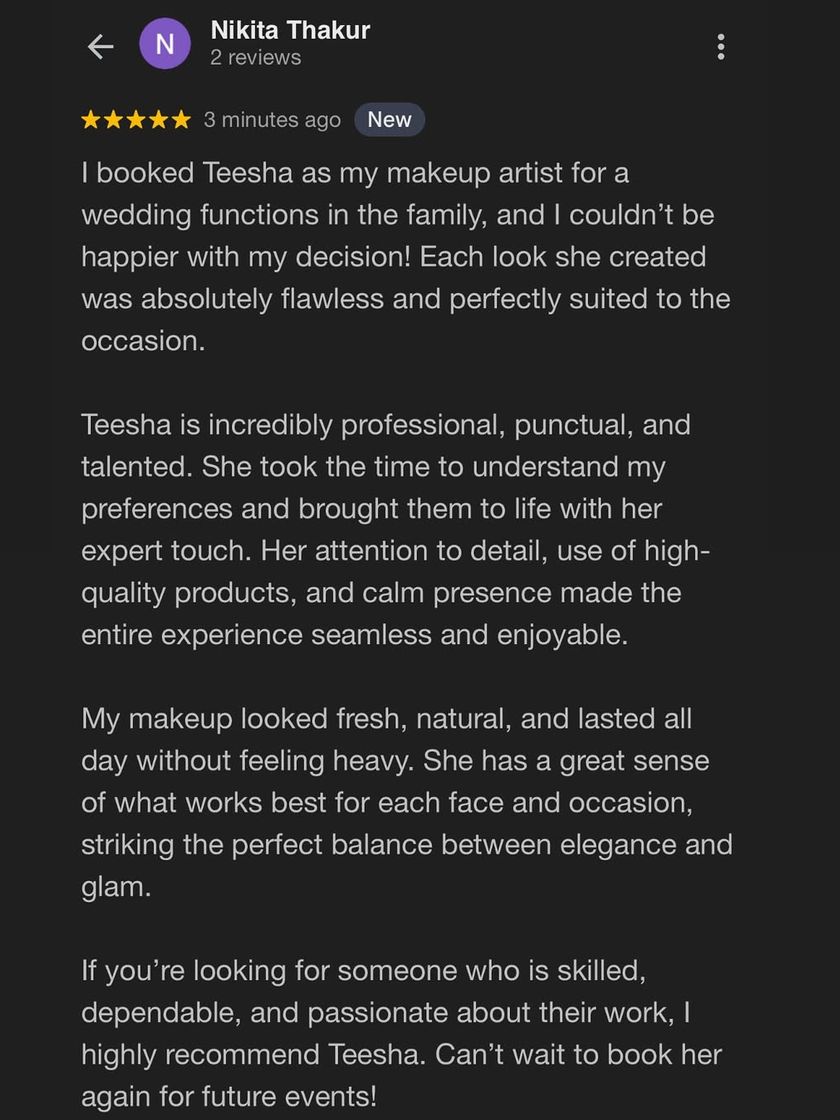Go back using the left arrow

tap(100, 46)
